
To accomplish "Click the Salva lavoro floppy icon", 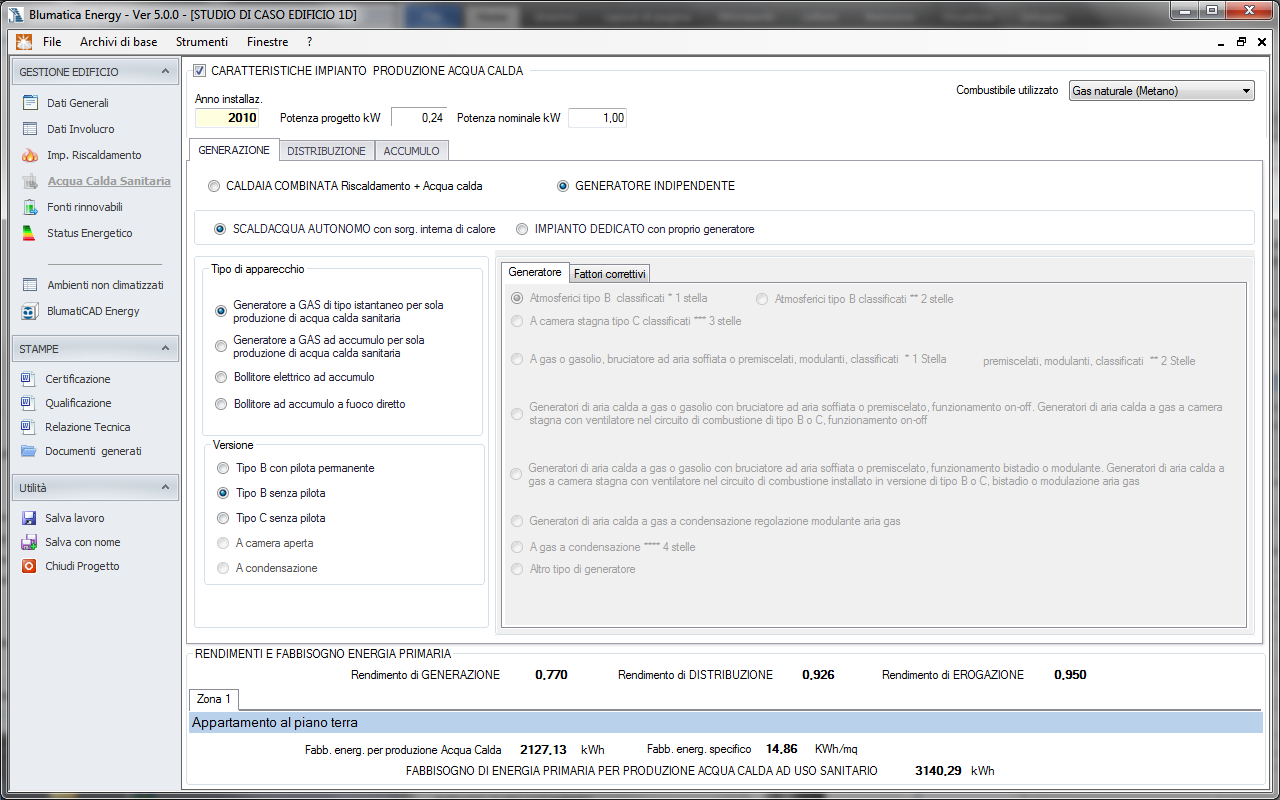I will click(28, 518).
